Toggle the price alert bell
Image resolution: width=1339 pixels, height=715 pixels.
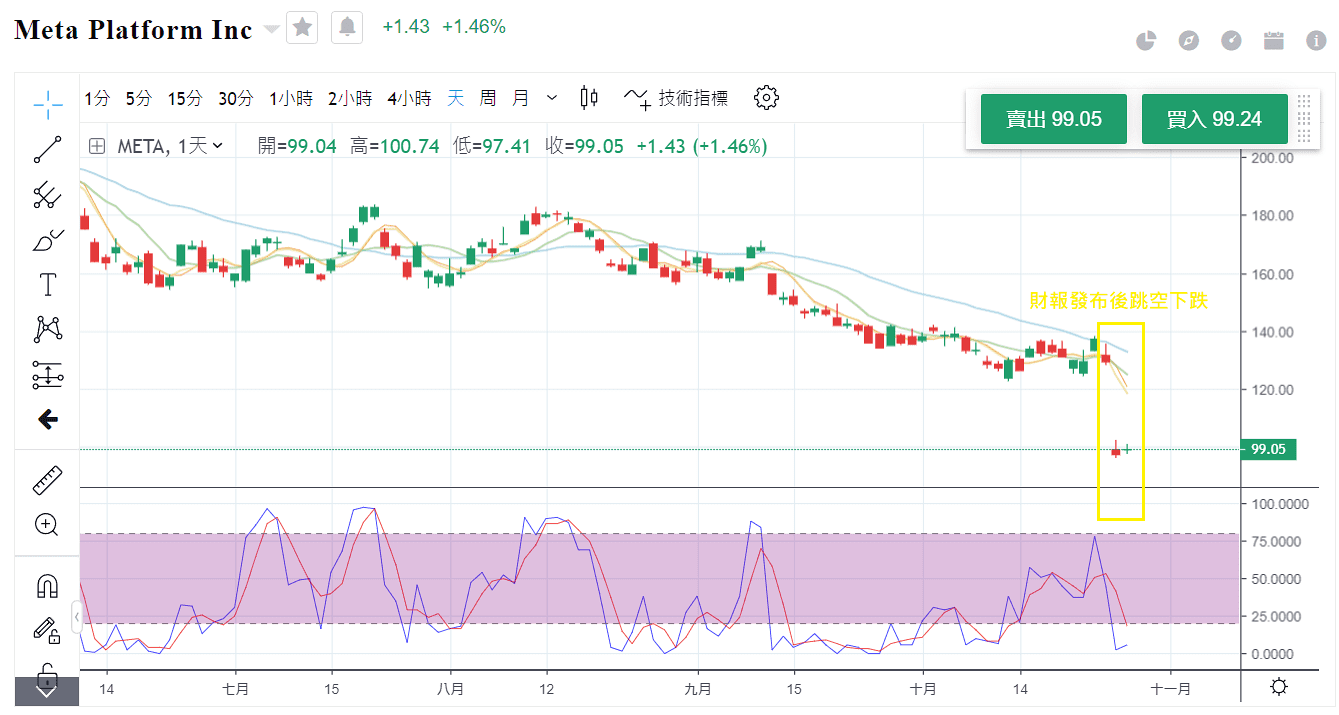pos(347,28)
